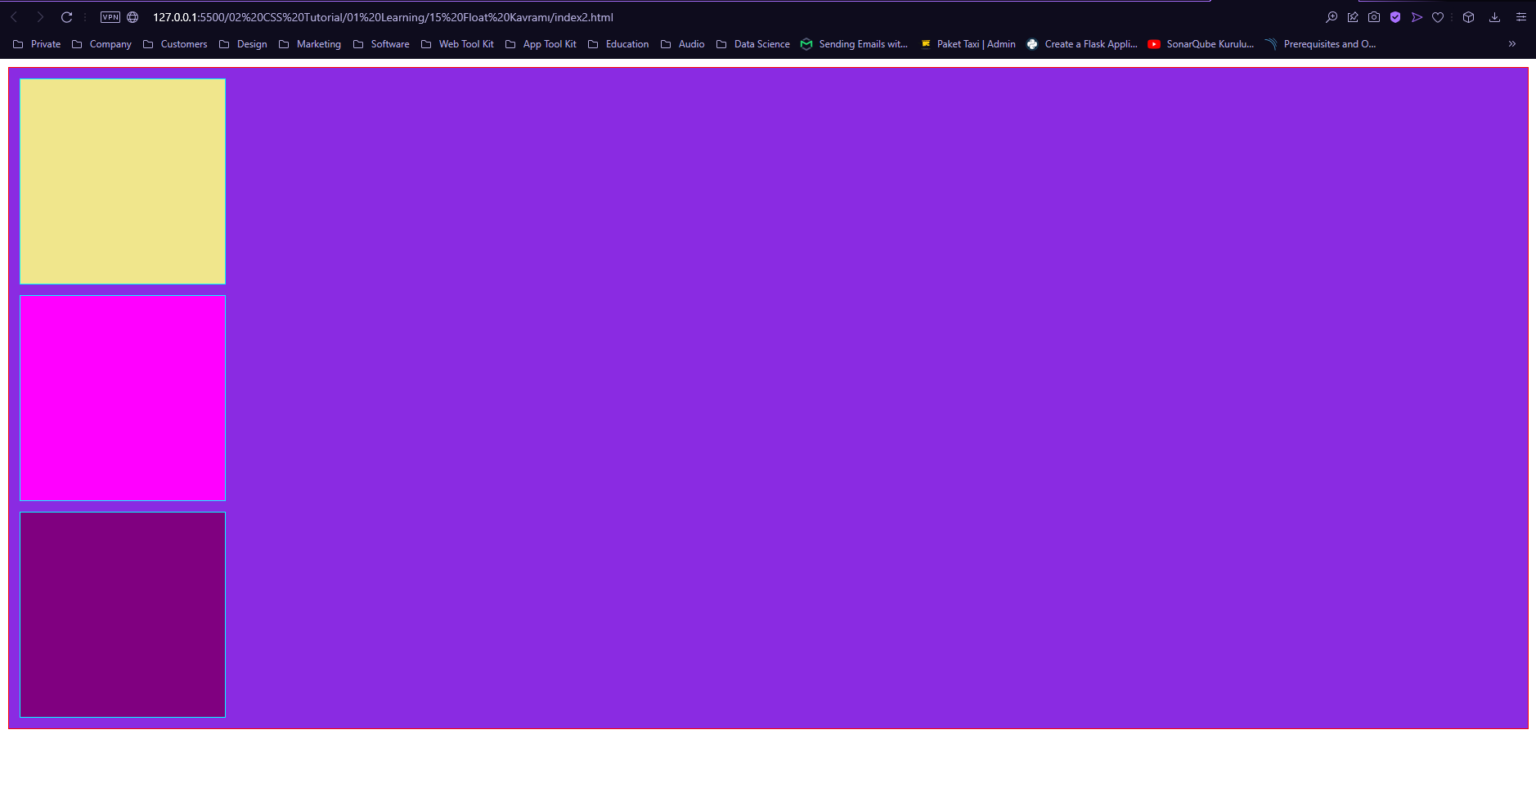Open the purple privacy shield icon

tap(1395, 17)
